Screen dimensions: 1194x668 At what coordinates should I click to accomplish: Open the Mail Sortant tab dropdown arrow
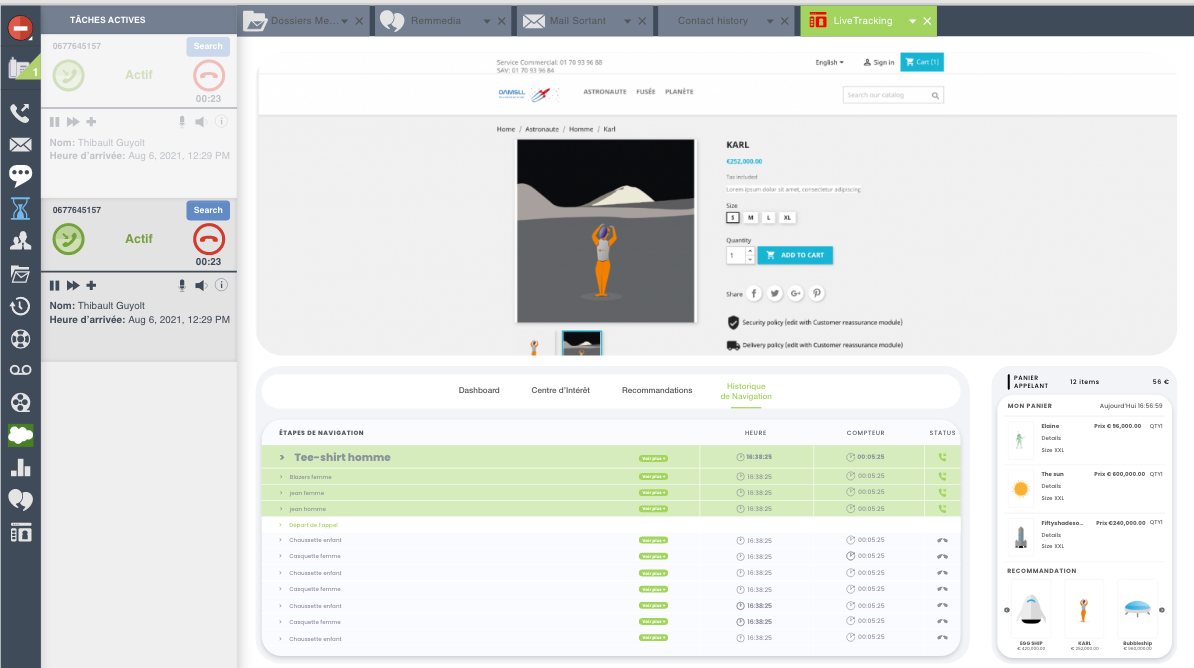click(x=627, y=21)
